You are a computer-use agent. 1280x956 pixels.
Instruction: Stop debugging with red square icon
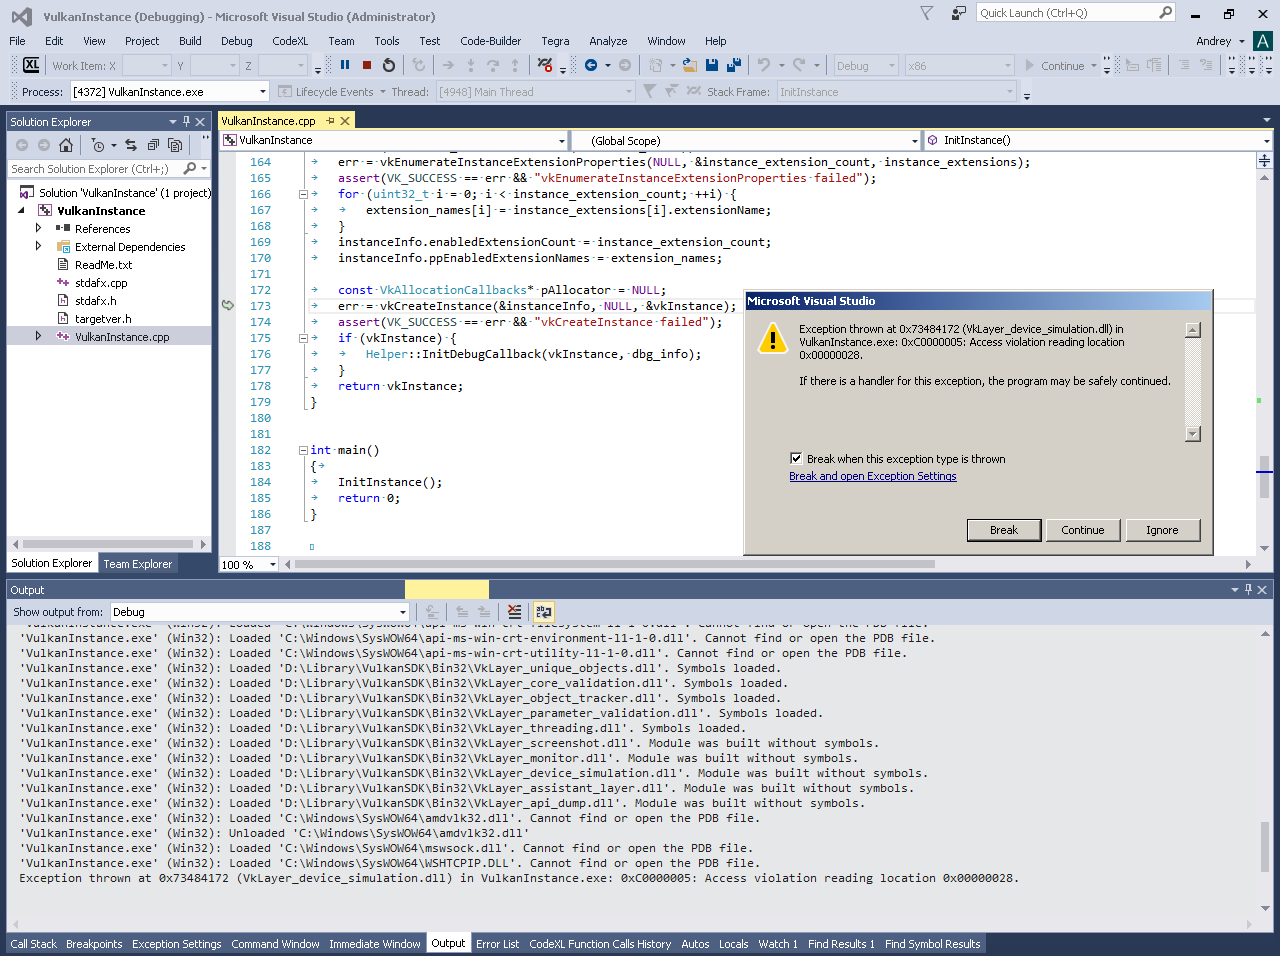(x=367, y=65)
